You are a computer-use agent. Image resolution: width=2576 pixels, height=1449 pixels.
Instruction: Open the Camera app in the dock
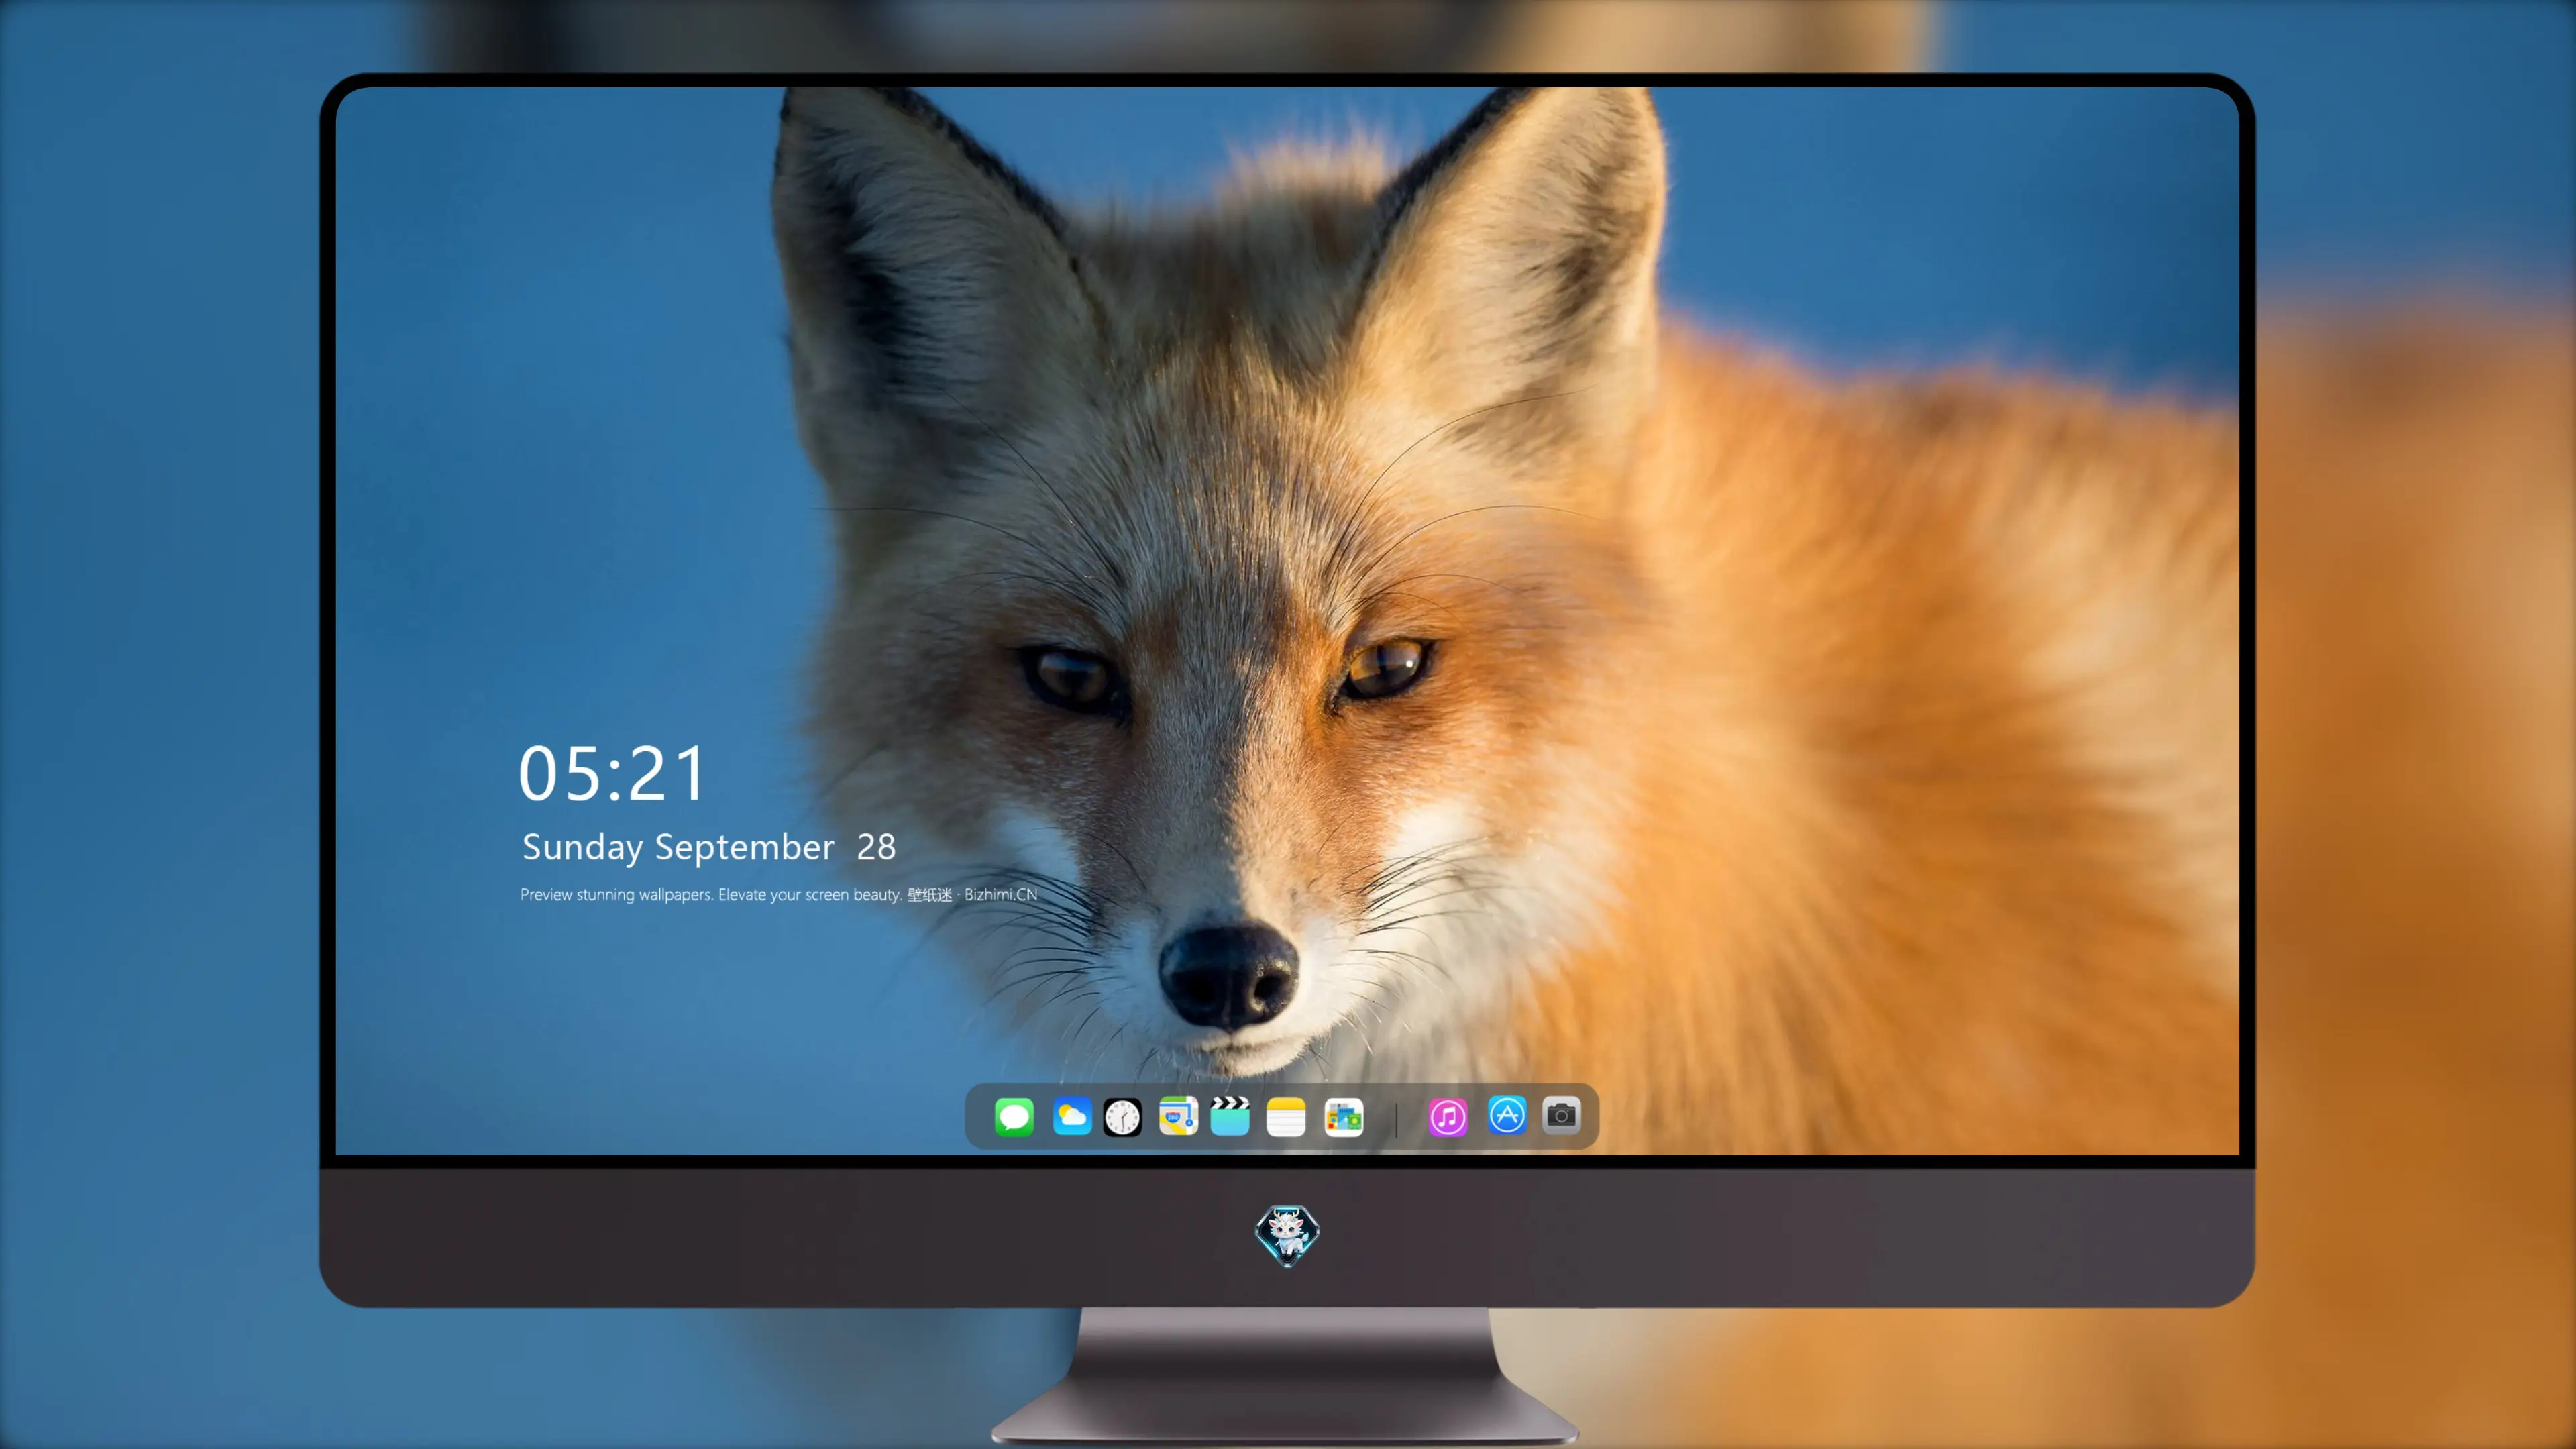1561,1115
